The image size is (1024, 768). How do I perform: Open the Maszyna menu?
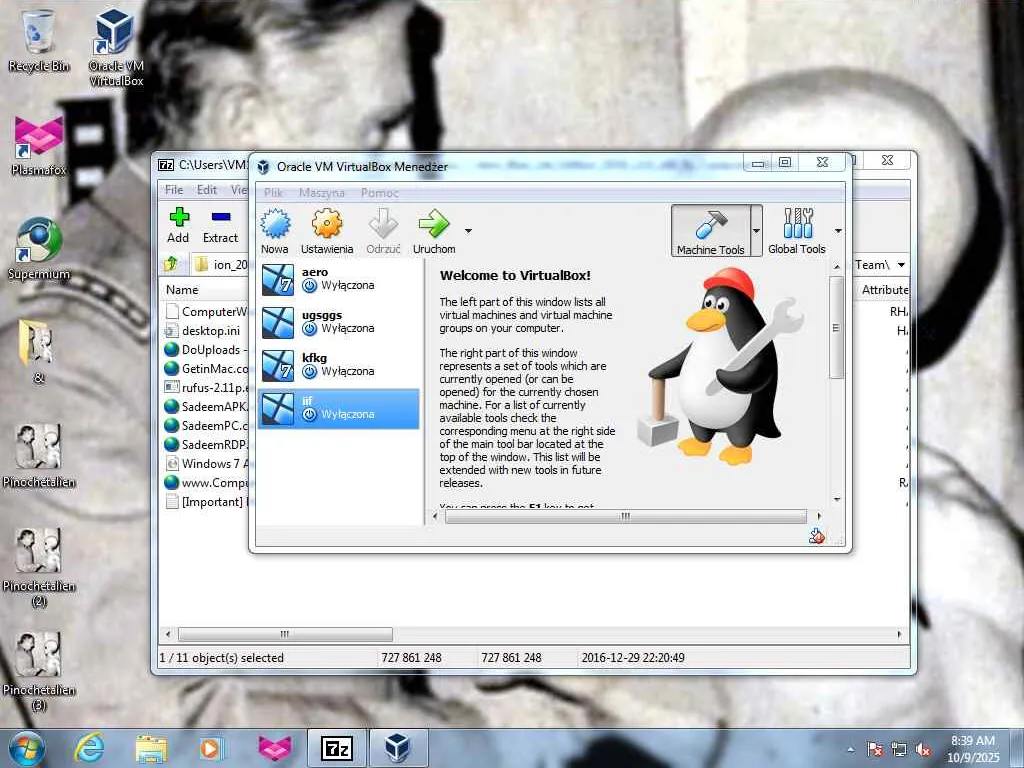[x=321, y=193]
